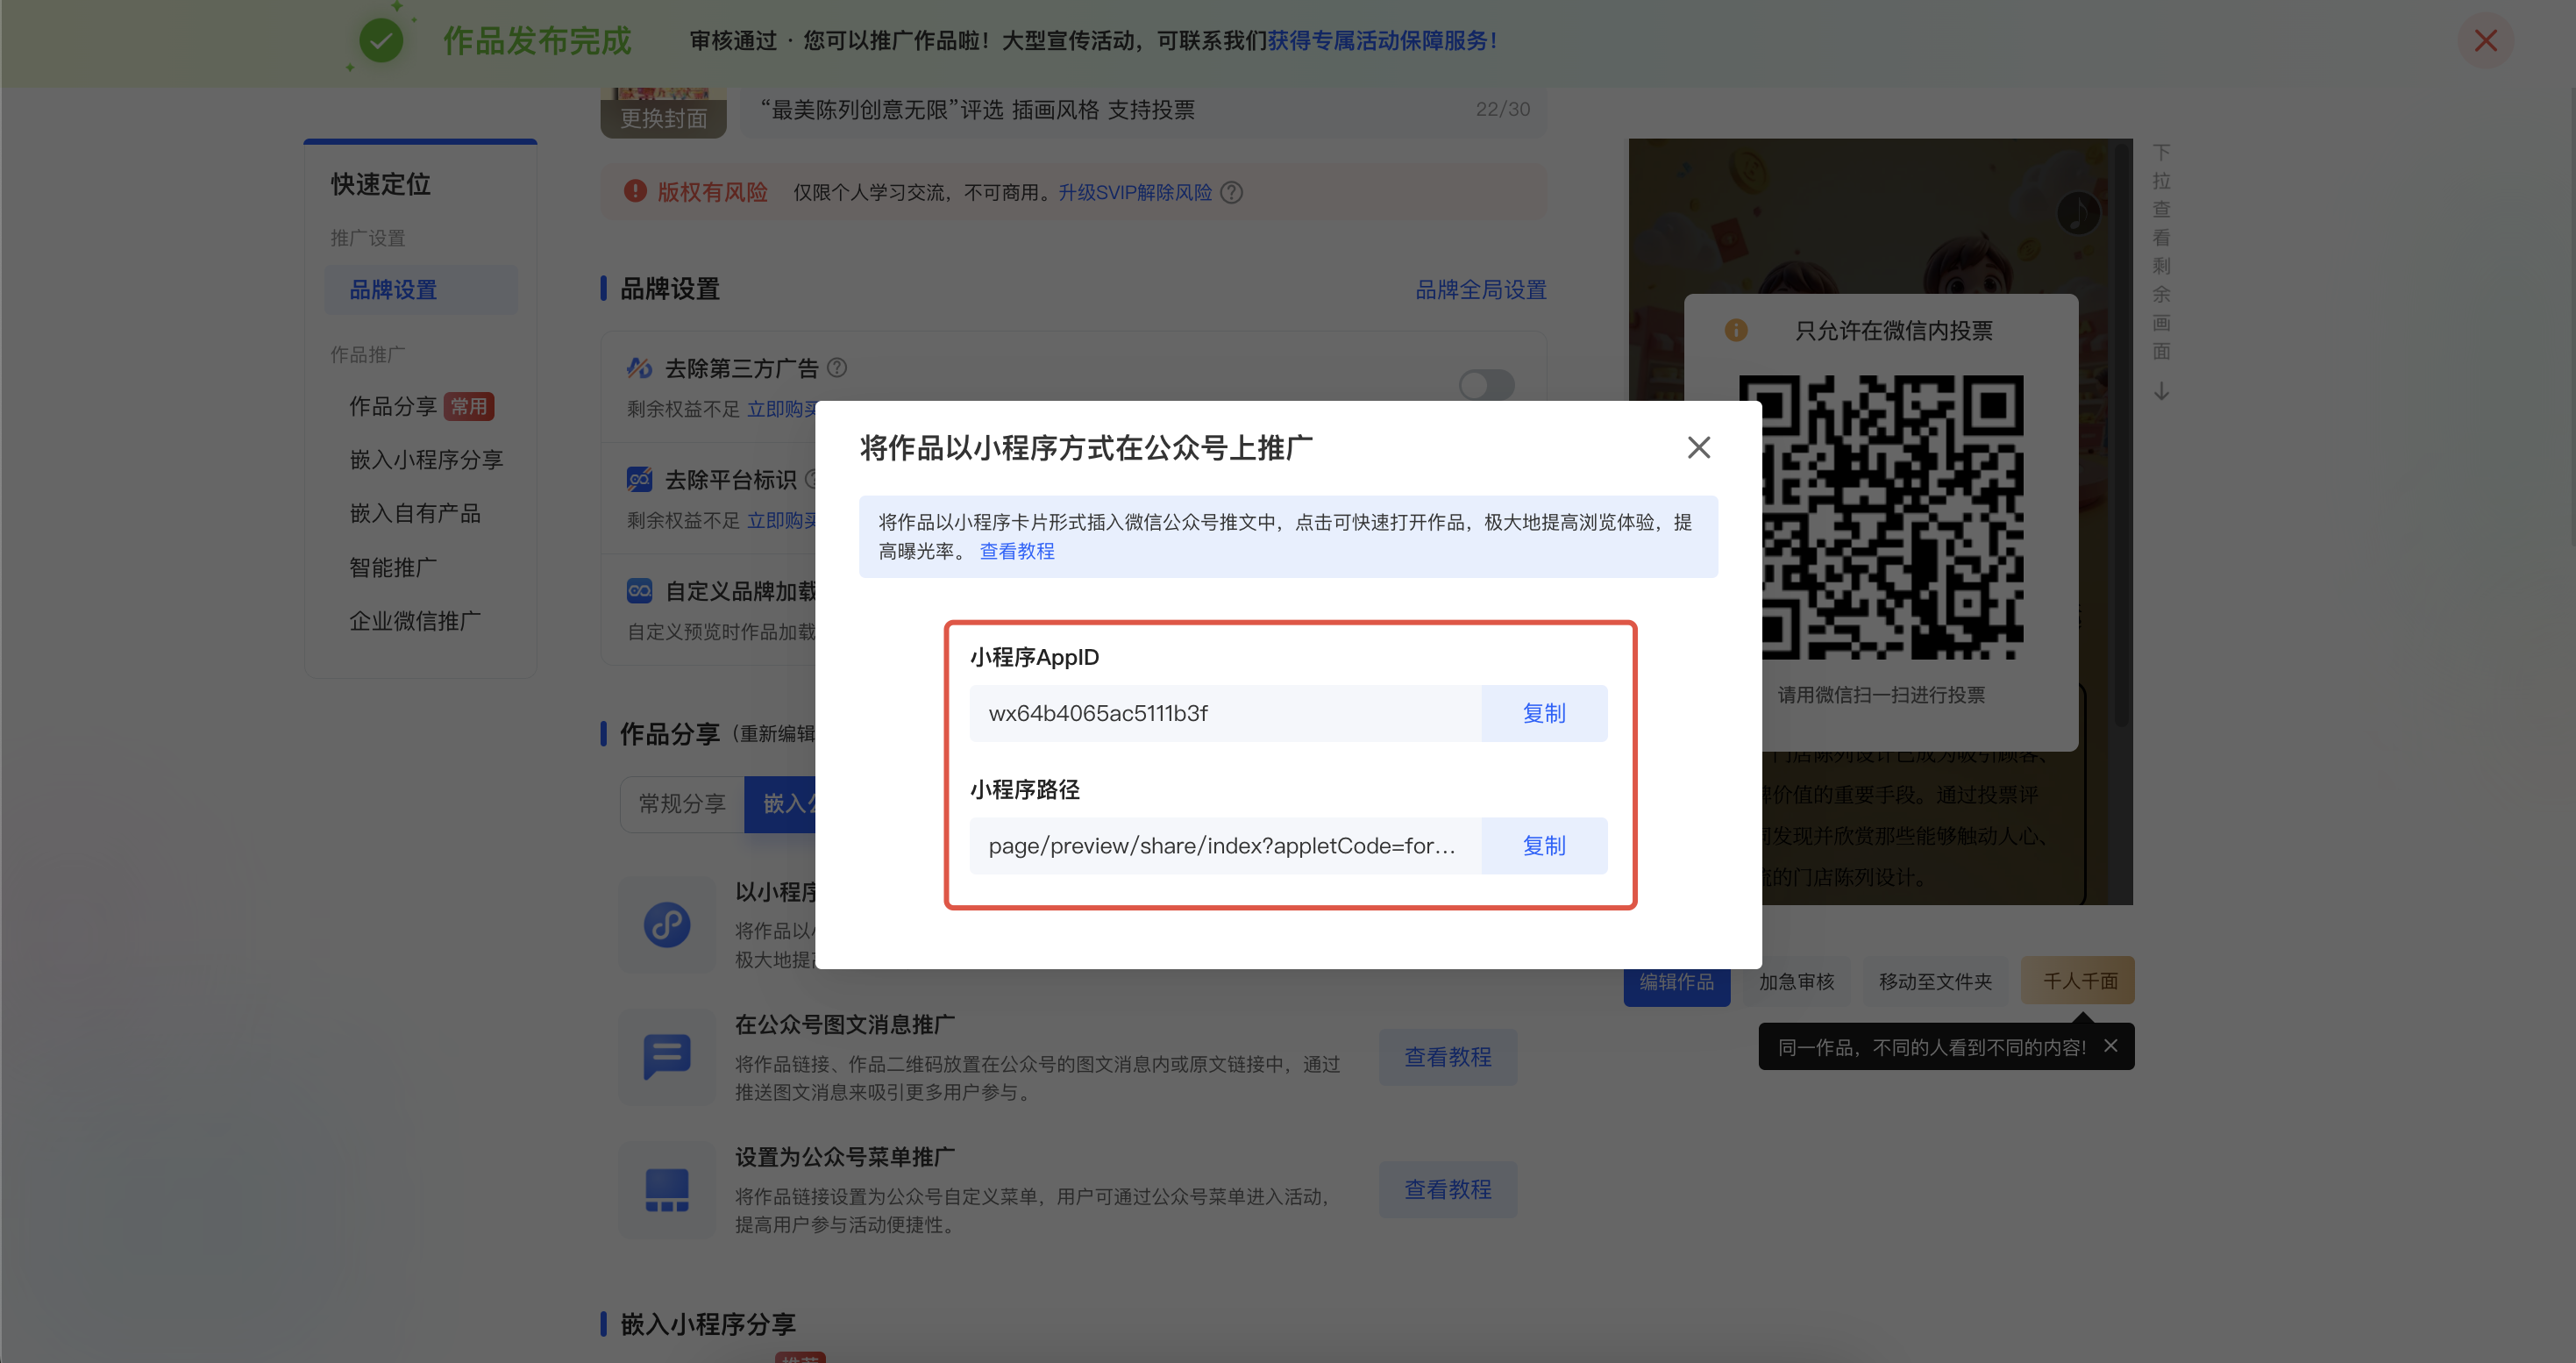The width and height of the screenshot is (2576, 1363).
Task: Select the mini-program path field
Action: pyautogui.click(x=1225, y=846)
